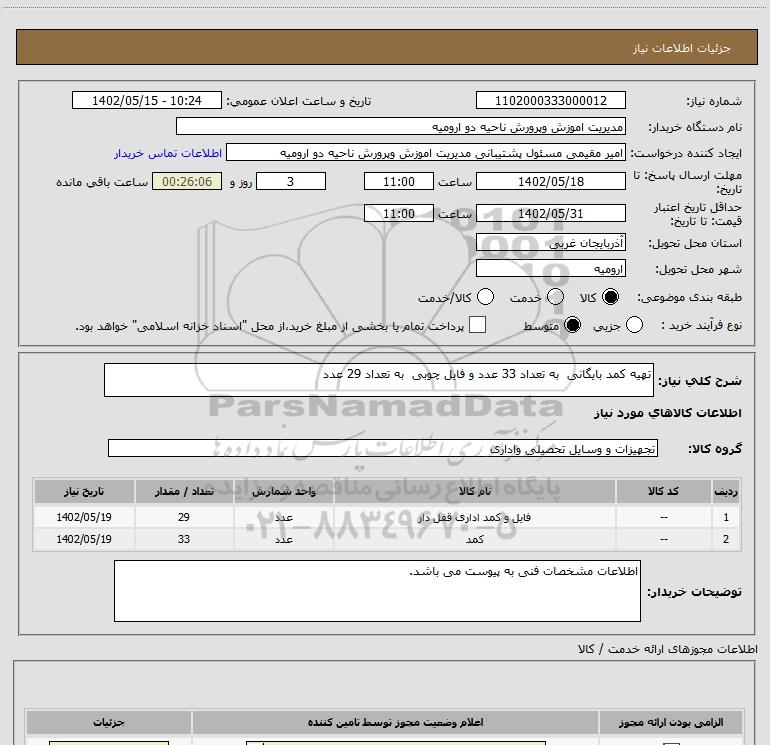
Task: Click the buyer organization name field
Action: coord(401,127)
